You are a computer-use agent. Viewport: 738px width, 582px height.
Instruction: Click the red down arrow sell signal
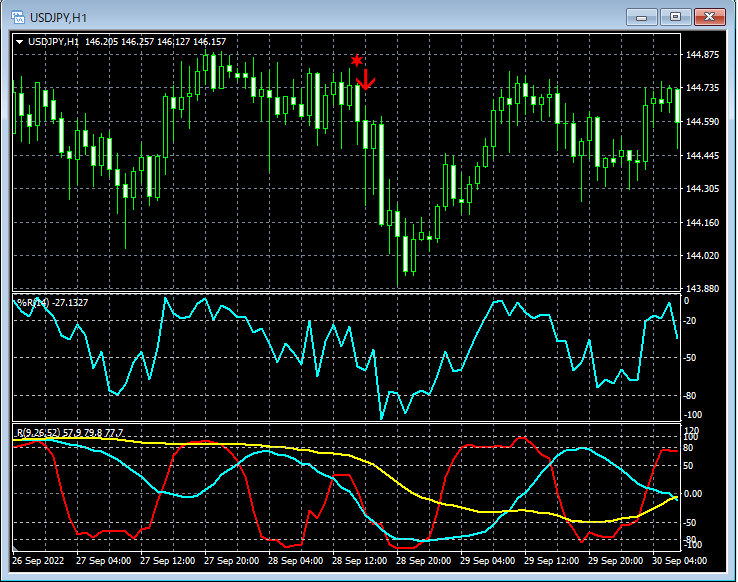pos(365,80)
